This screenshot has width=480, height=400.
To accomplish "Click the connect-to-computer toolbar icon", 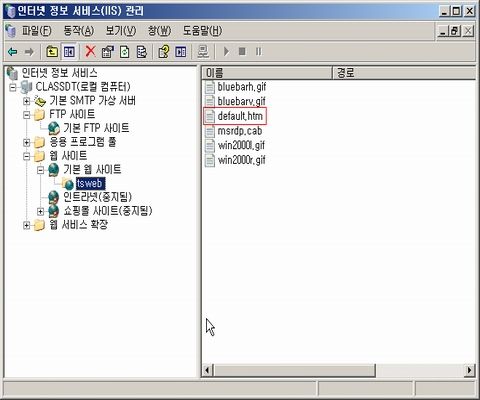I will coord(203,52).
